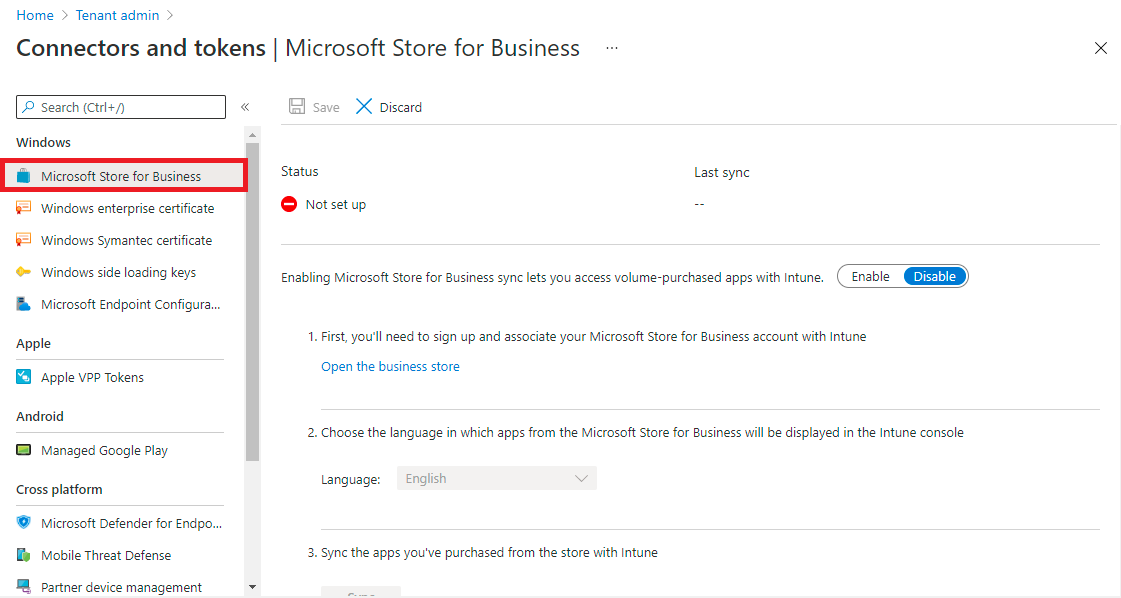Screen dimensions: 1121x598
Task: Go to Managed Google Play
Action: 104,450
